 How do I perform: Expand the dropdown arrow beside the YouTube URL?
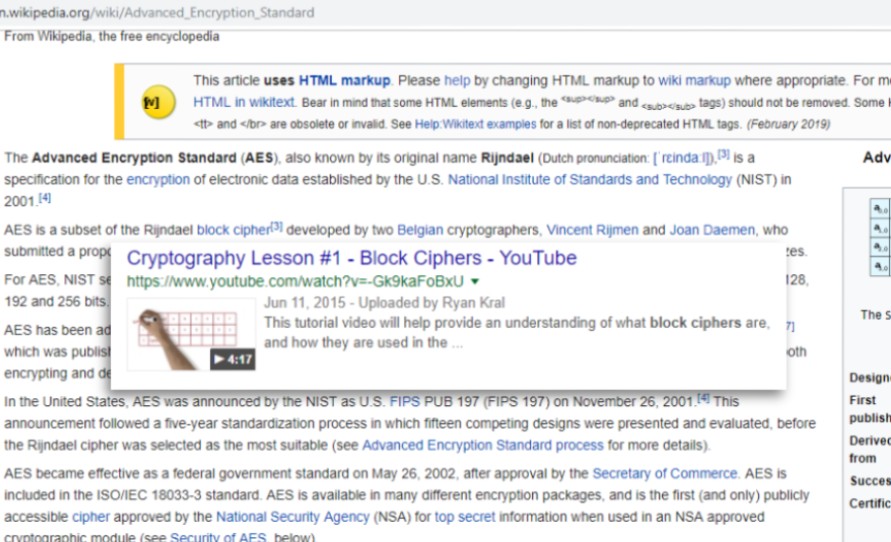(x=475, y=281)
